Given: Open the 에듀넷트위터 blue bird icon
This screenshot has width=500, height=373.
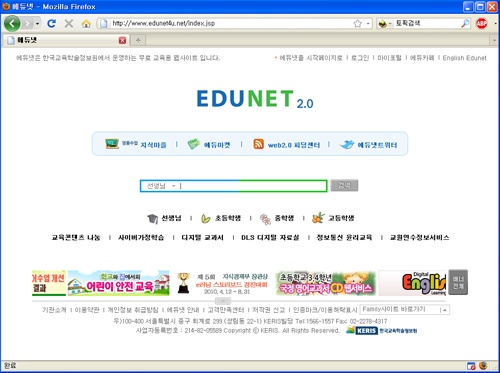Looking at the screenshot, I should [347, 144].
